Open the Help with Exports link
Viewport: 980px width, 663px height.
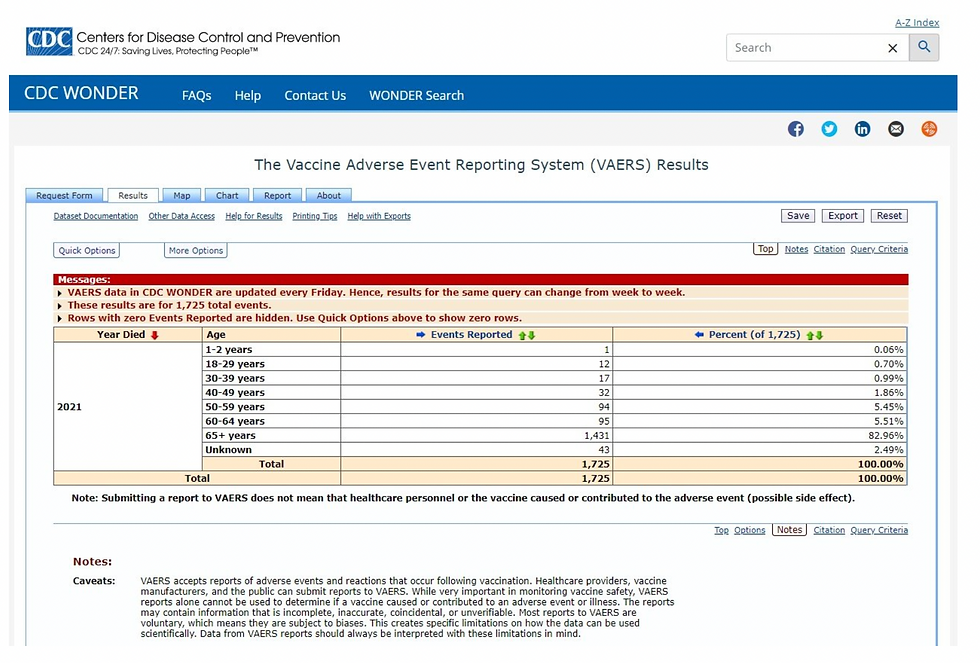coord(379,216)
